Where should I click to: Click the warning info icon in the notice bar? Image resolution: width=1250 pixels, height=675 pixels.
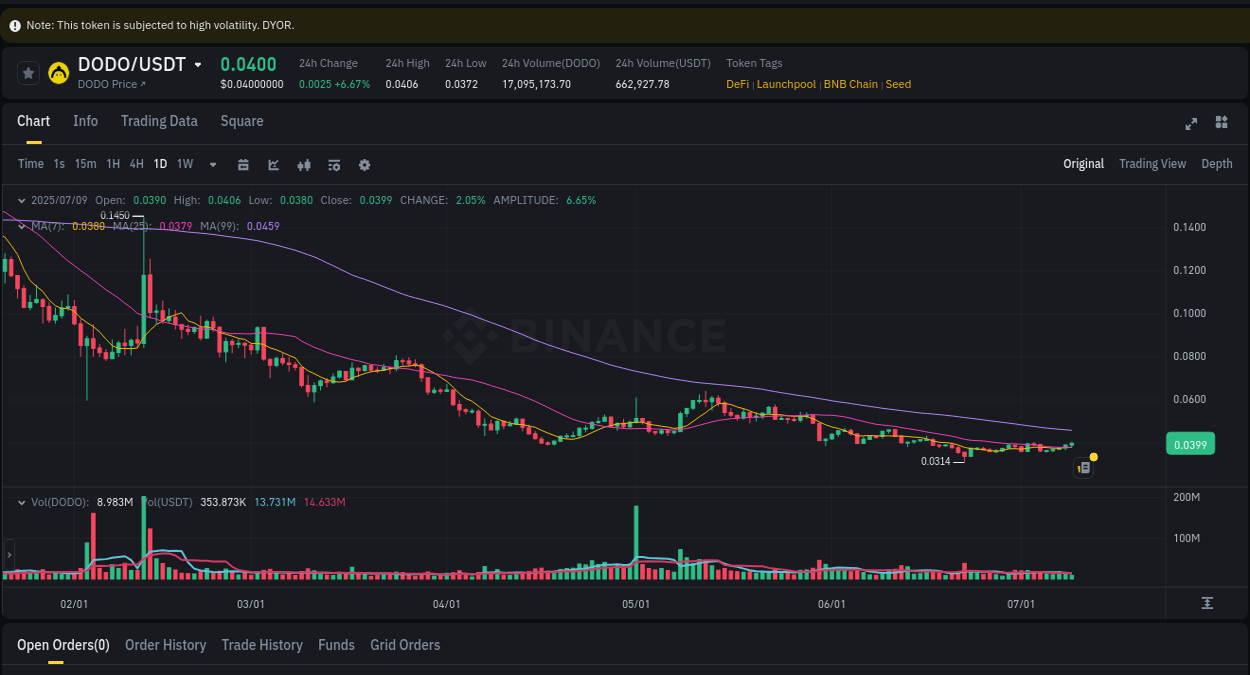(x=14, y=24)
